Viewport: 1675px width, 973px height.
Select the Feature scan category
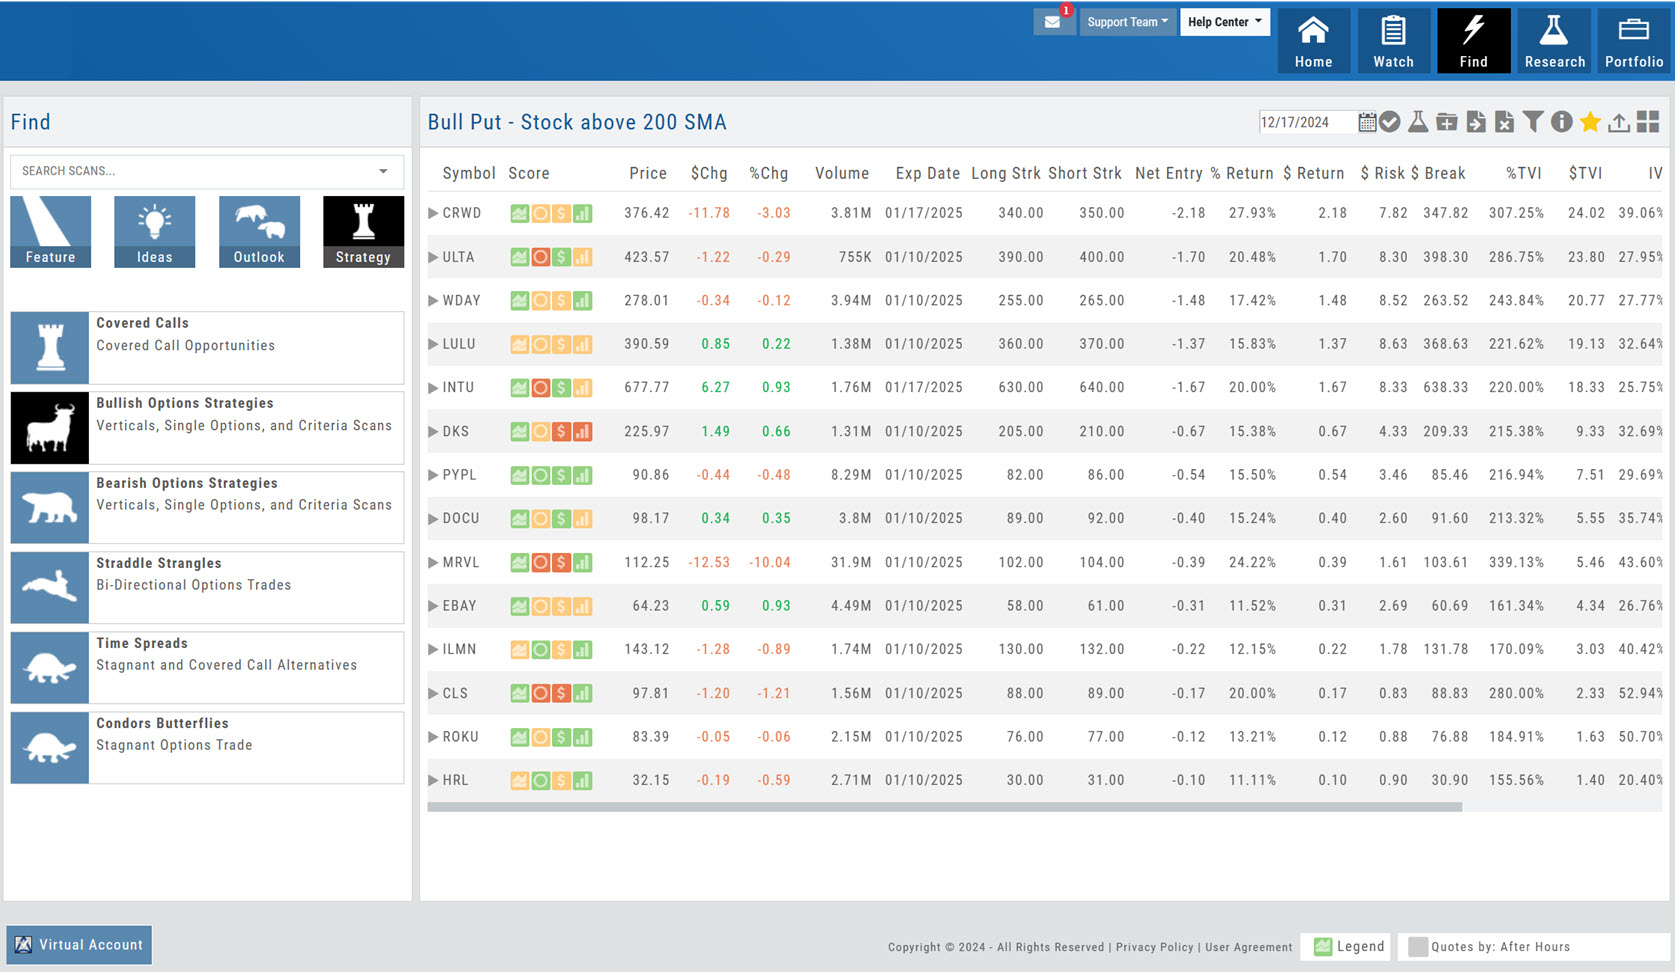(50, 231)
